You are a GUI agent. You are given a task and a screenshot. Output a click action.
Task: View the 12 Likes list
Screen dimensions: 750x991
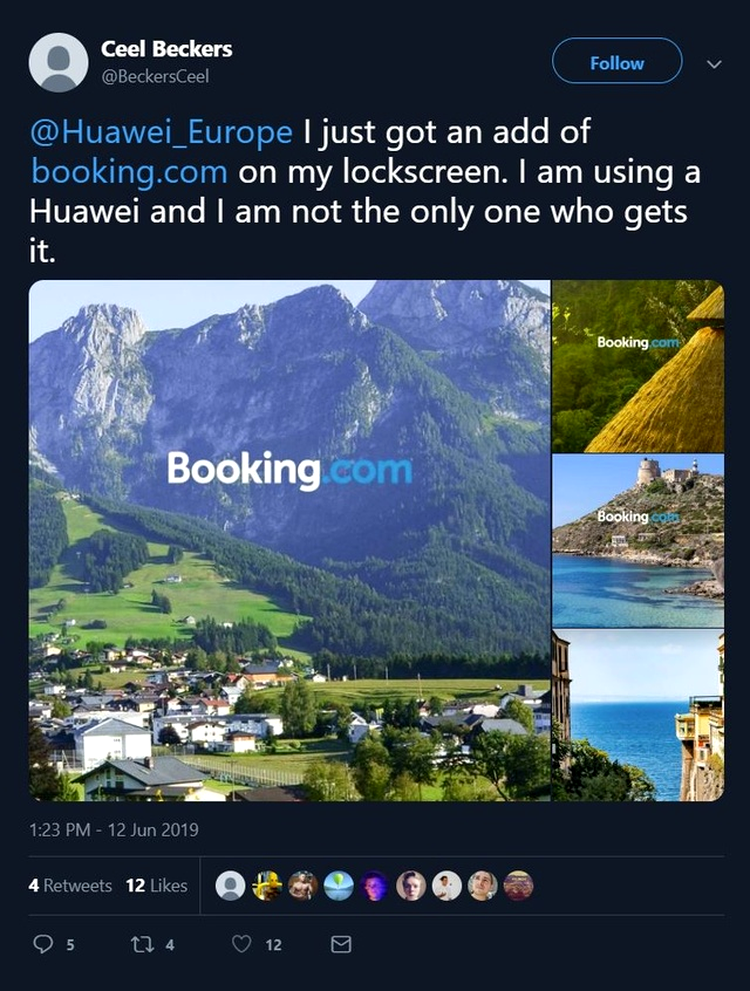coord(156,885)
